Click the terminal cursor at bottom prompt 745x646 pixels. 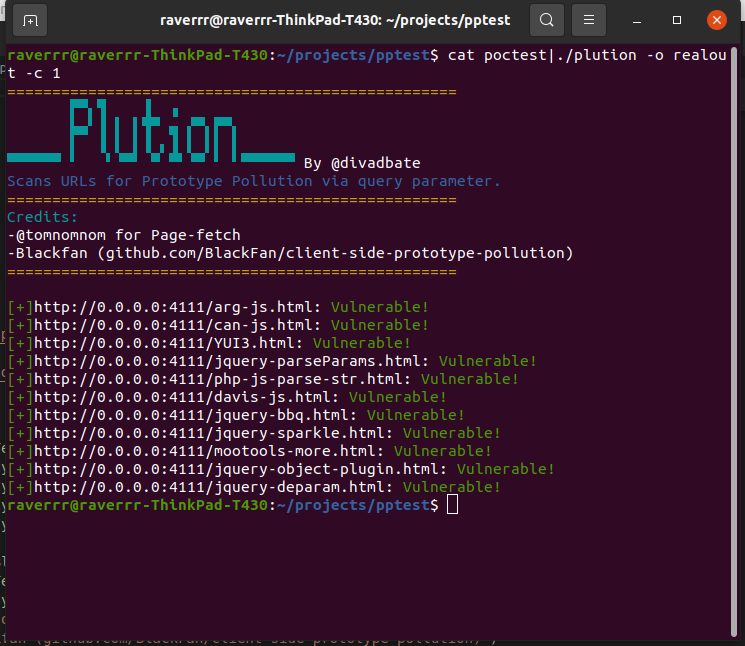(x=452, y=504)
